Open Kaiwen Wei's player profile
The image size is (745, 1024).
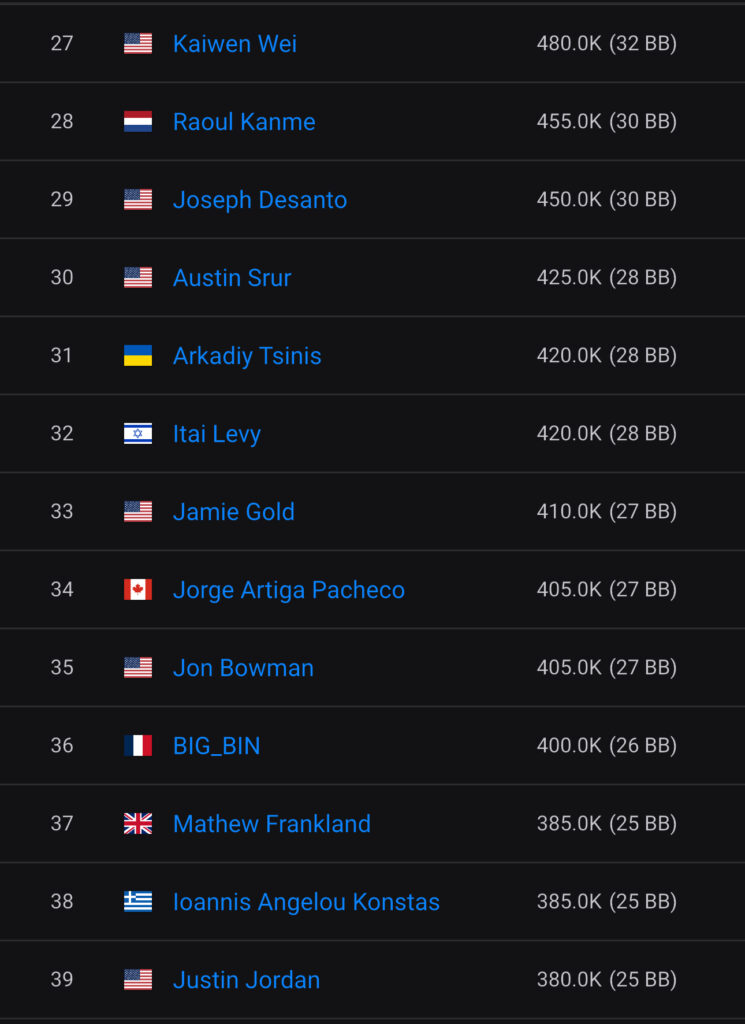click(235, 44)
